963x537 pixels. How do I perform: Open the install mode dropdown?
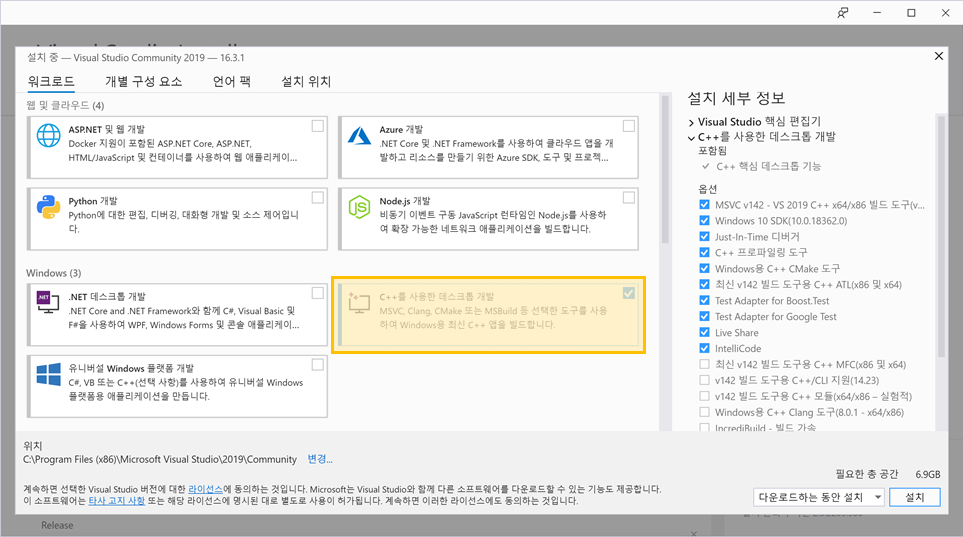tap(819, 497)
